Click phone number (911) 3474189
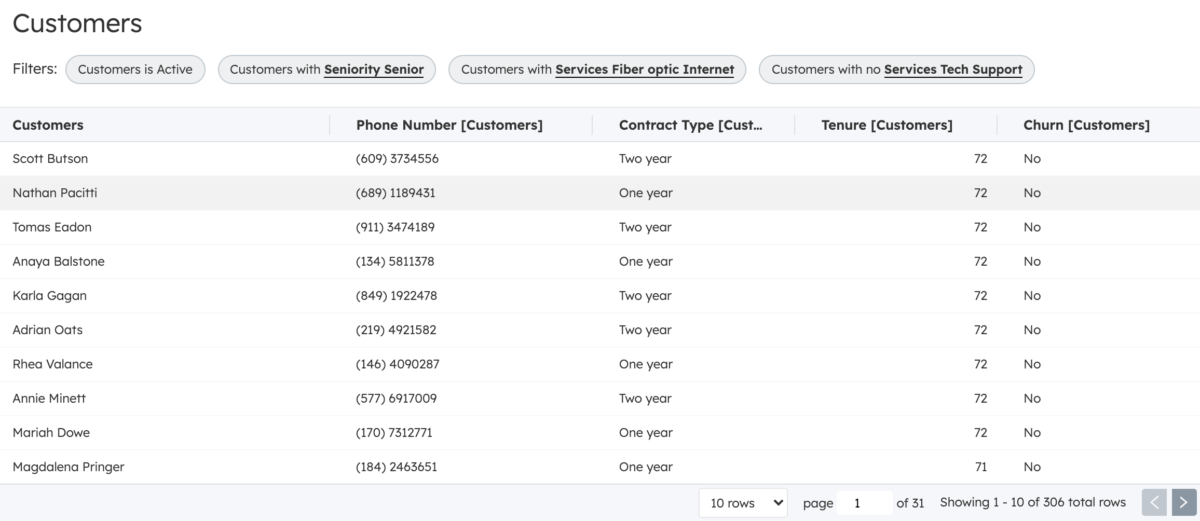 395,227
